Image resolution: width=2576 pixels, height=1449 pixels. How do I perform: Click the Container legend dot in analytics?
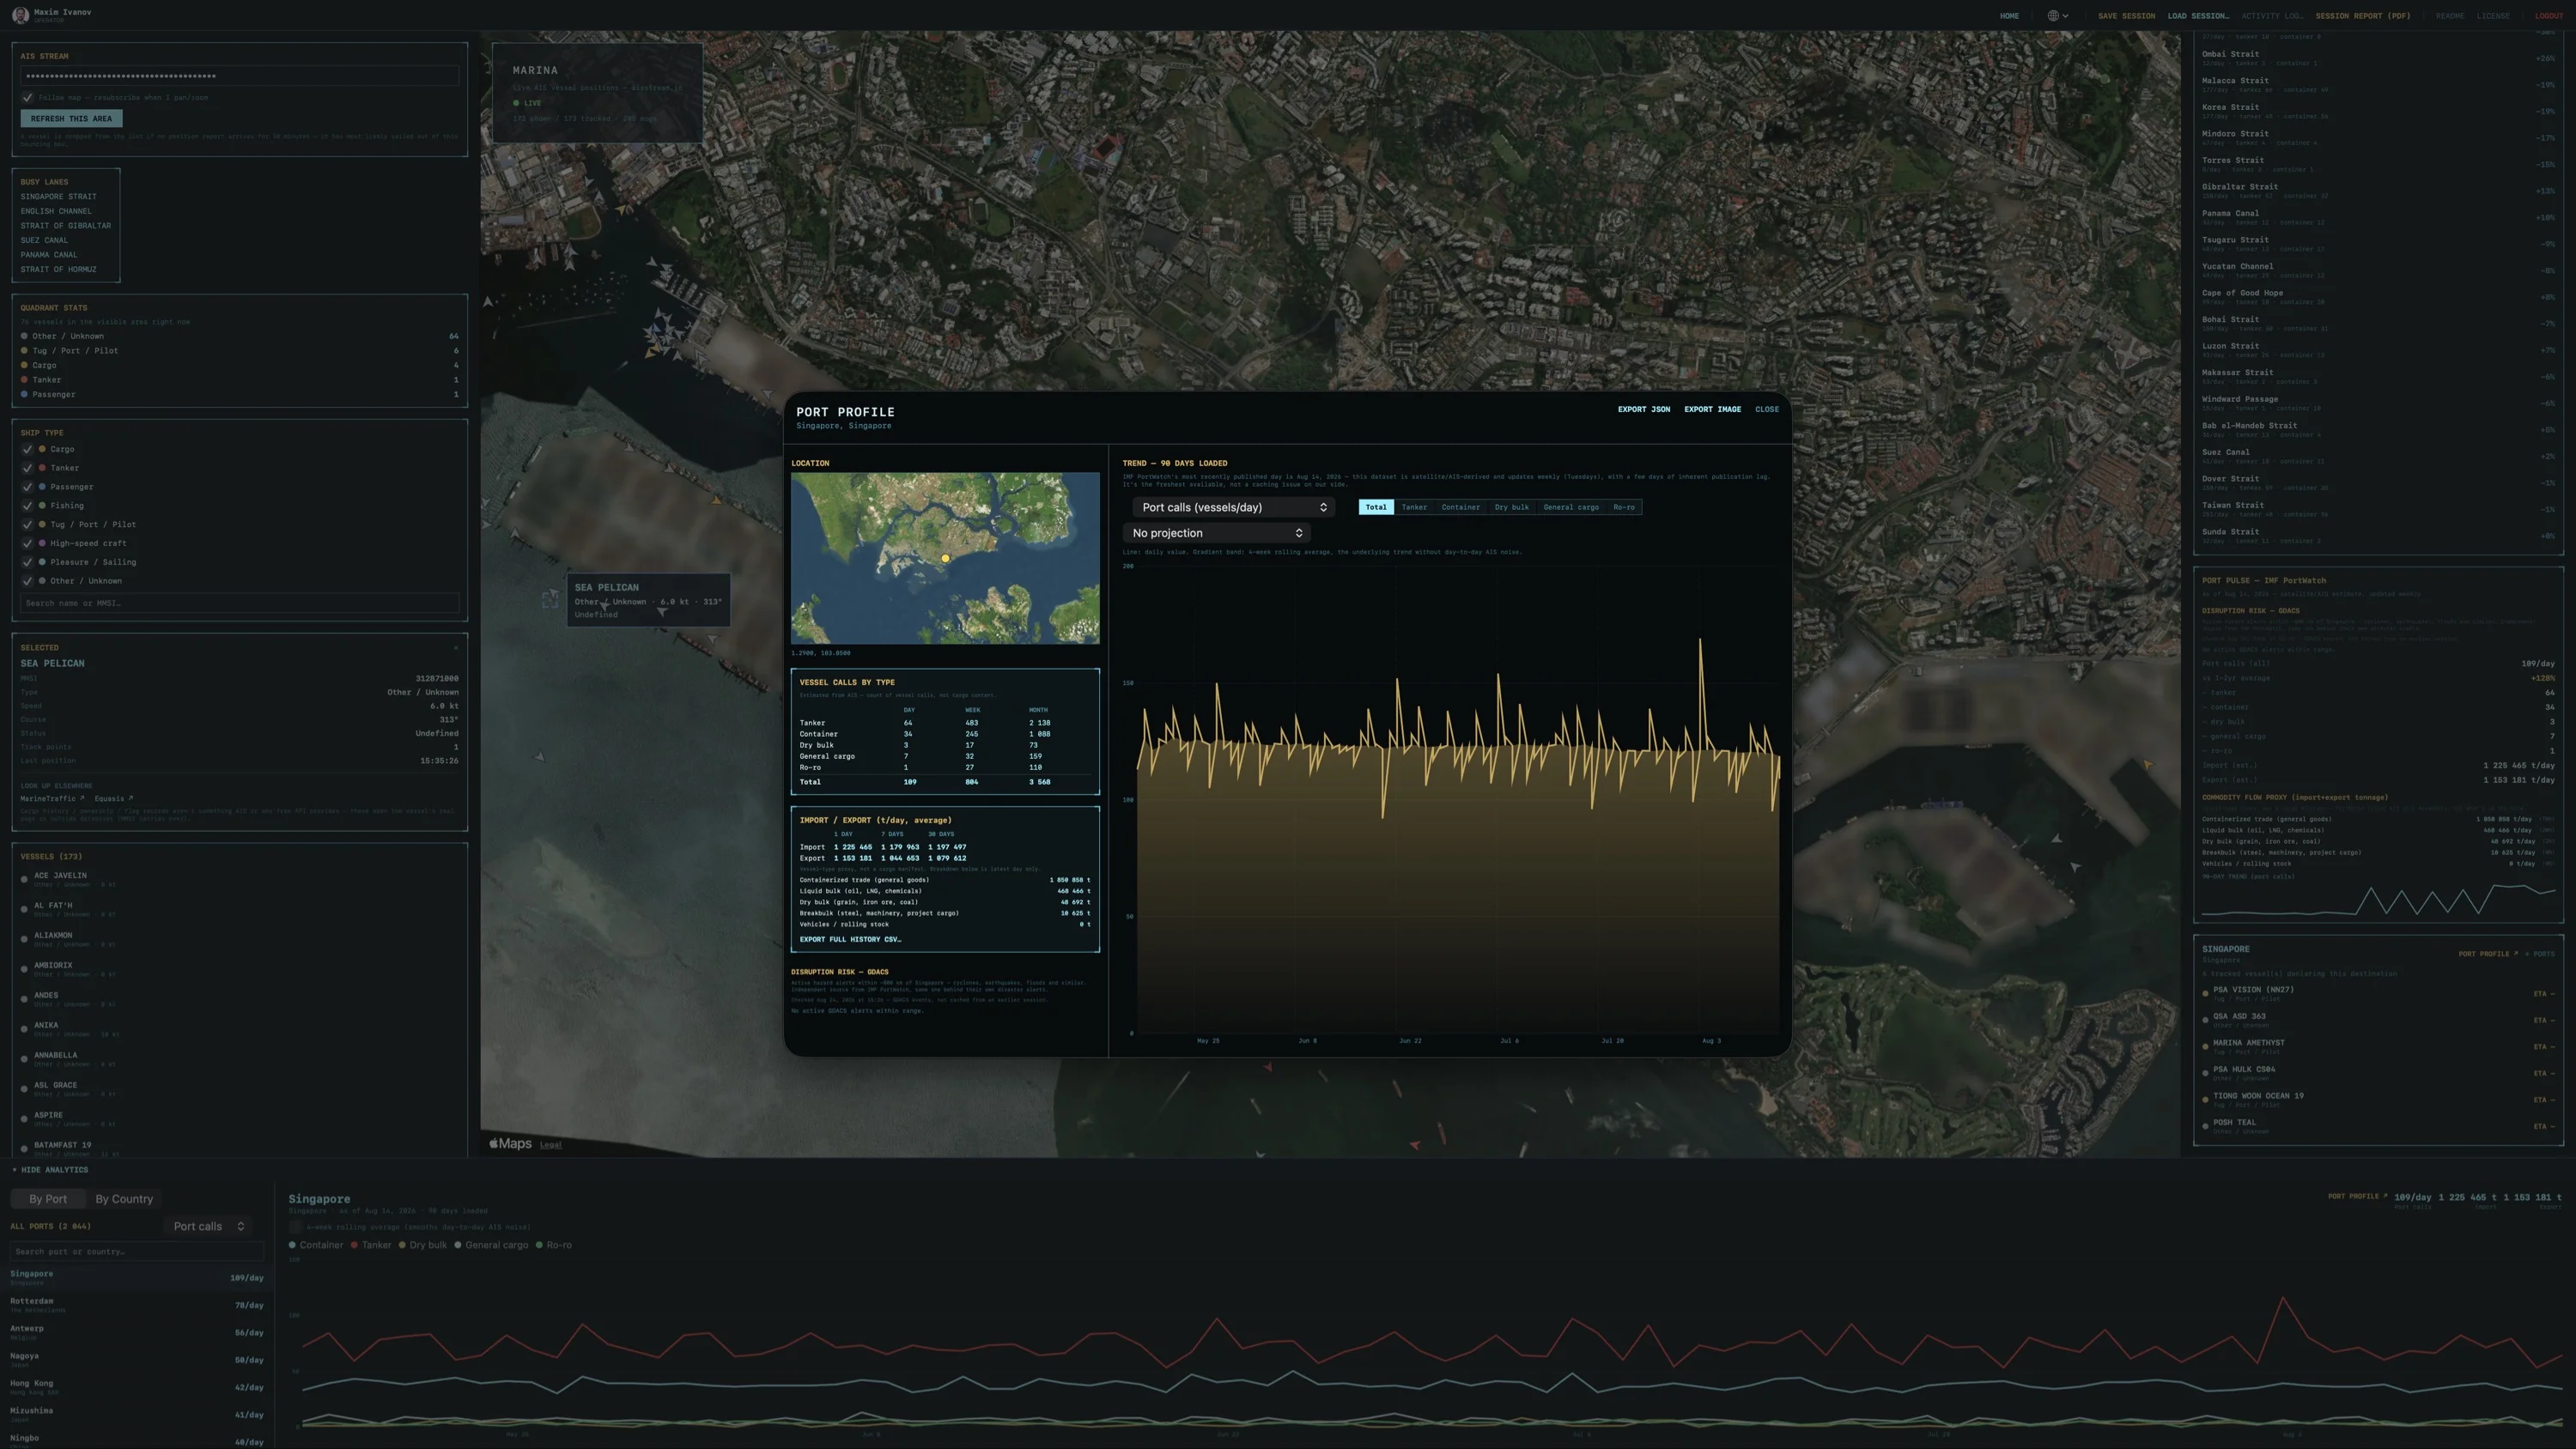point(292,1245)
